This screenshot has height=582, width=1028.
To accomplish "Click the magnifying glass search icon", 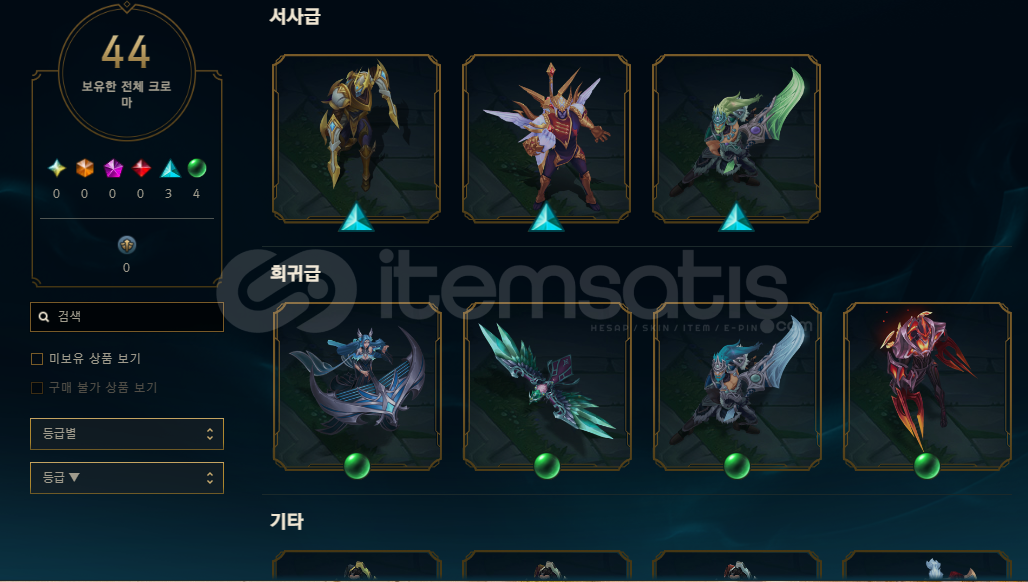I will coord(44,317).
